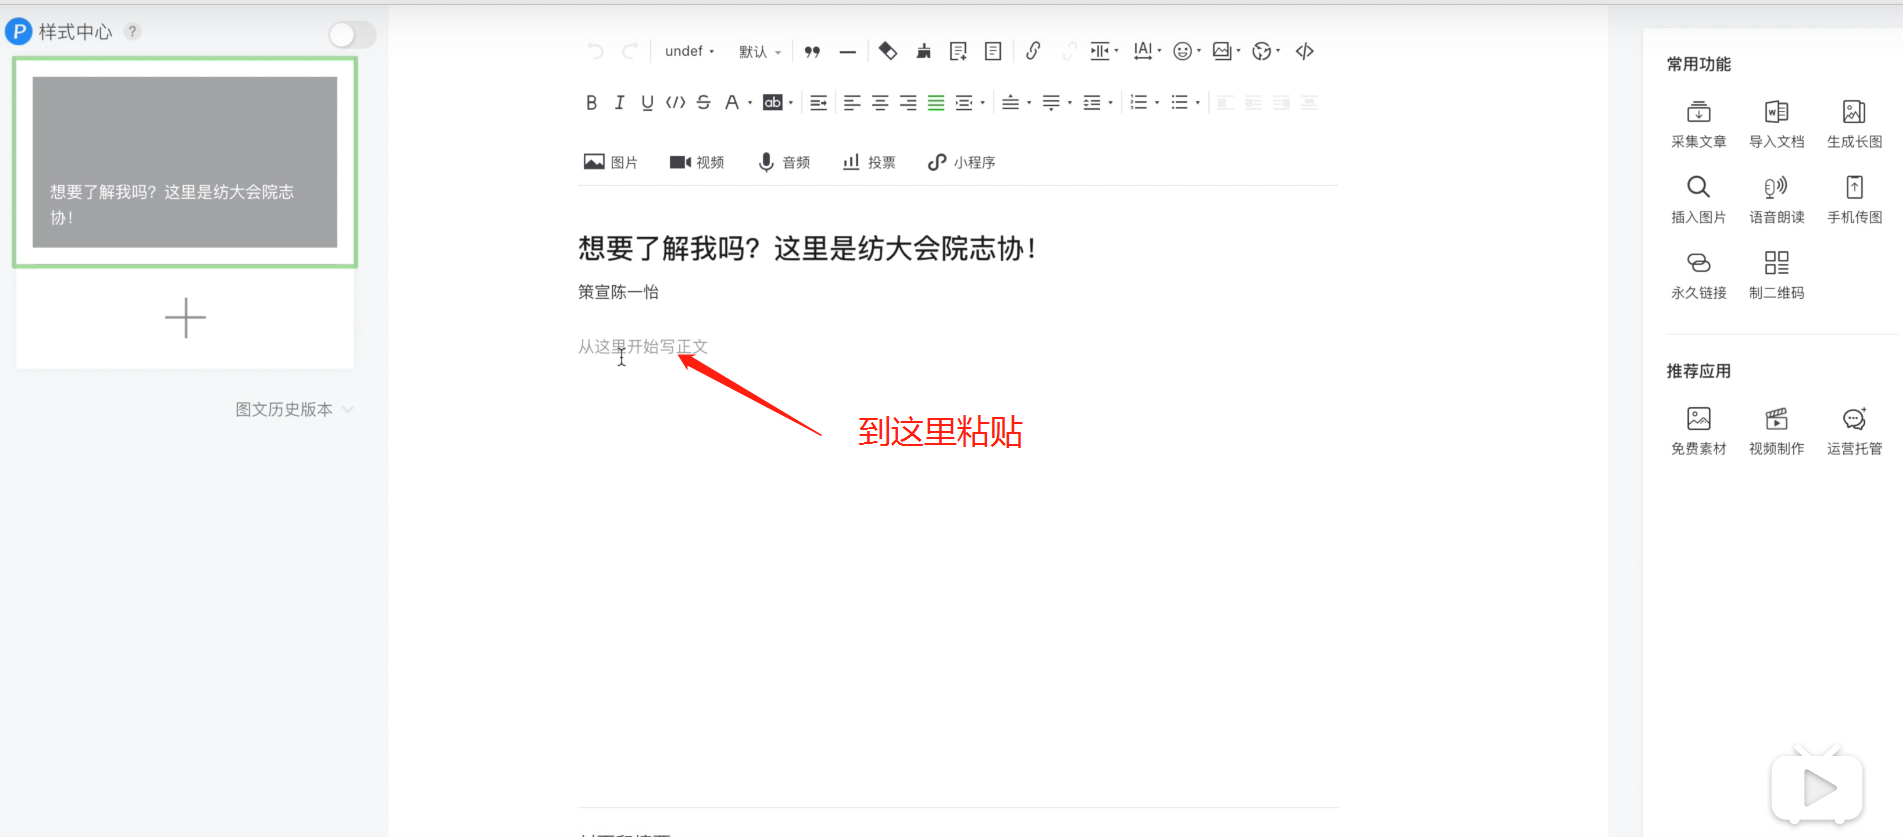Click the author field 策宣陈一怡
1903x837 pixels.
(x=618, y=292)
